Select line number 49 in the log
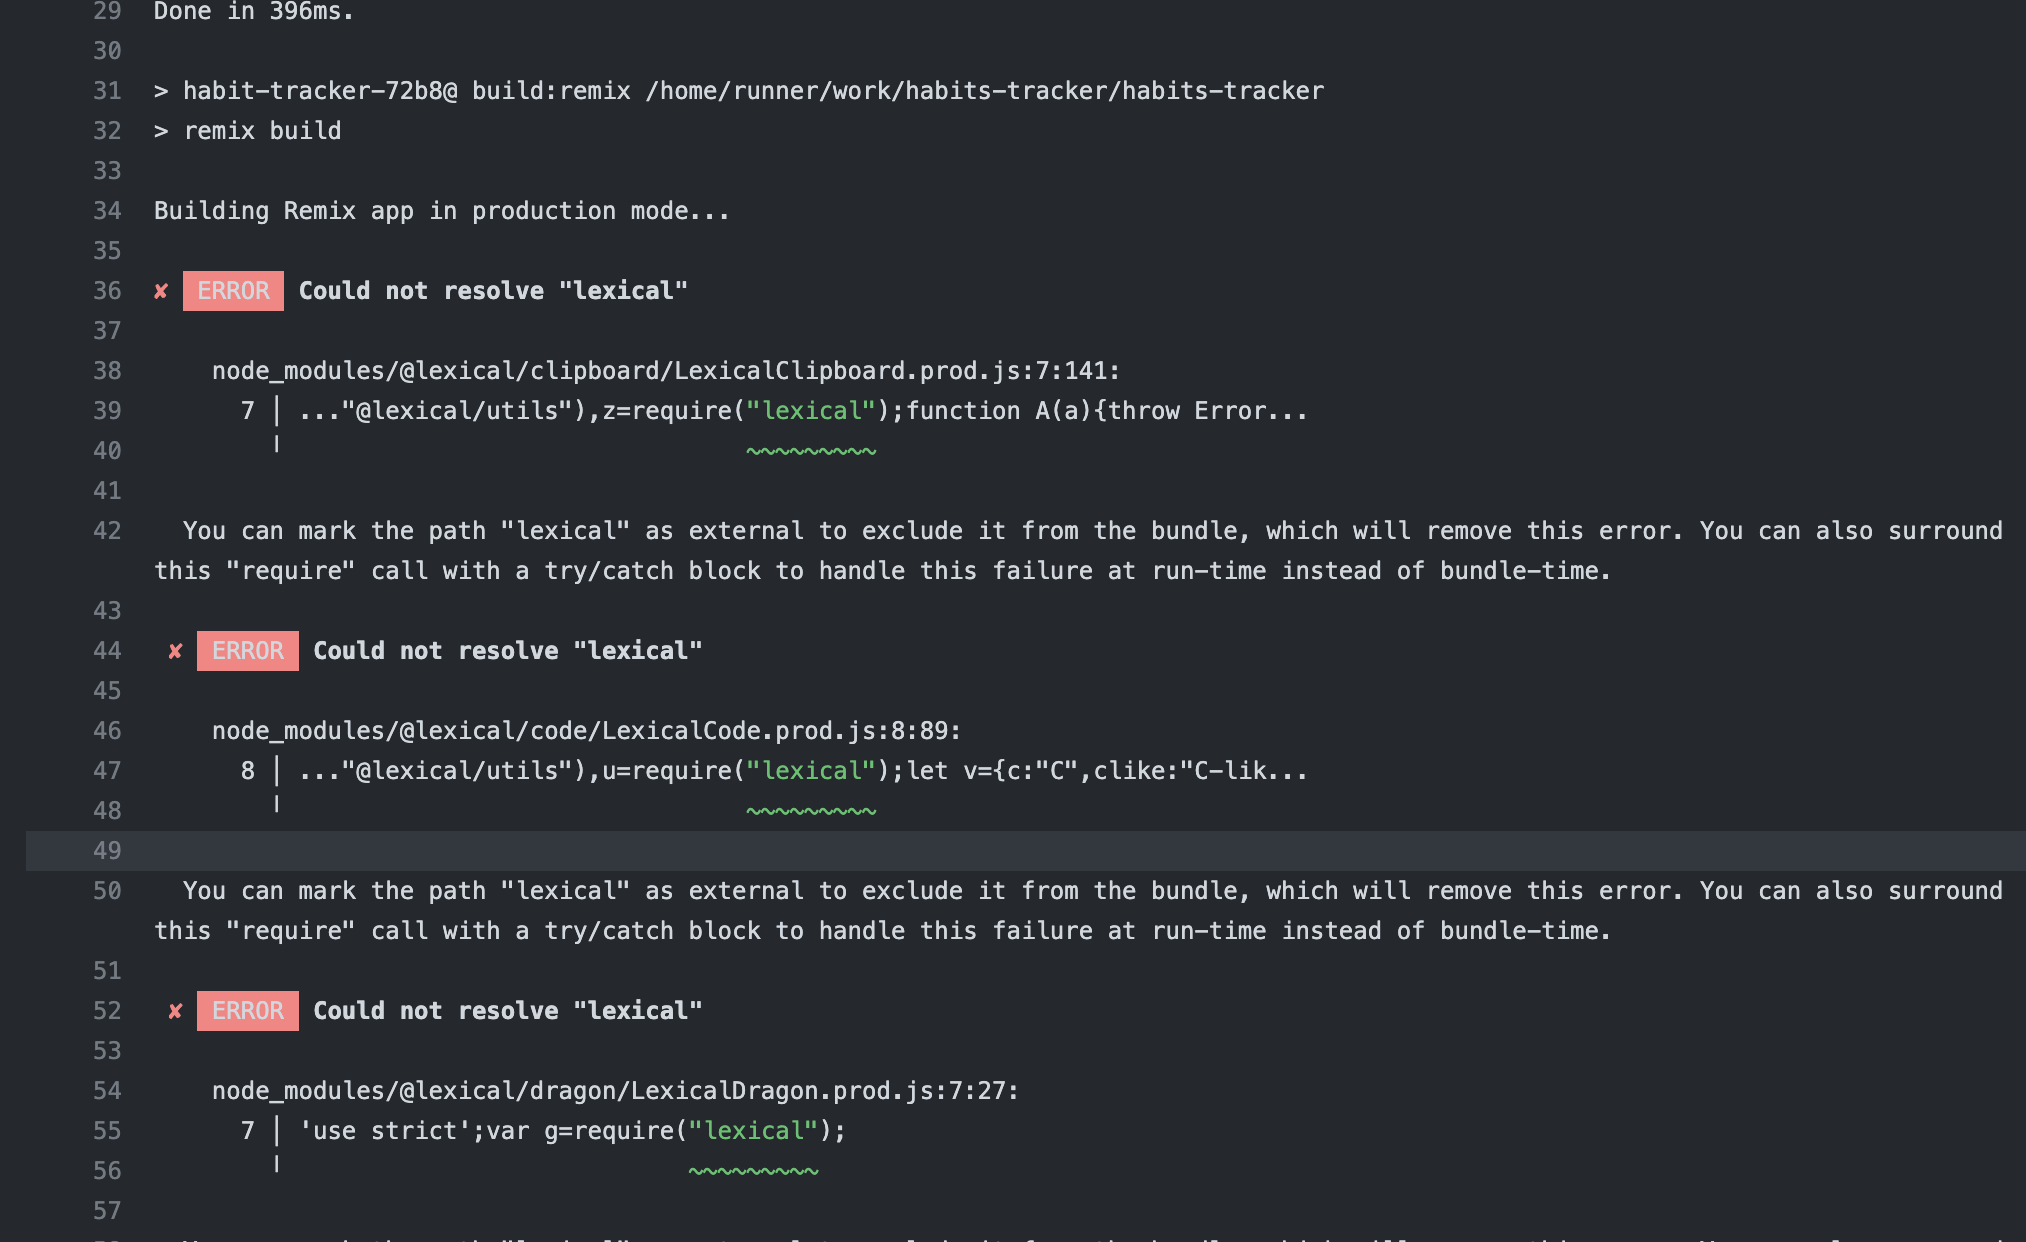The height and width of the screenshot is (1242, 2026). click(106, 850)
